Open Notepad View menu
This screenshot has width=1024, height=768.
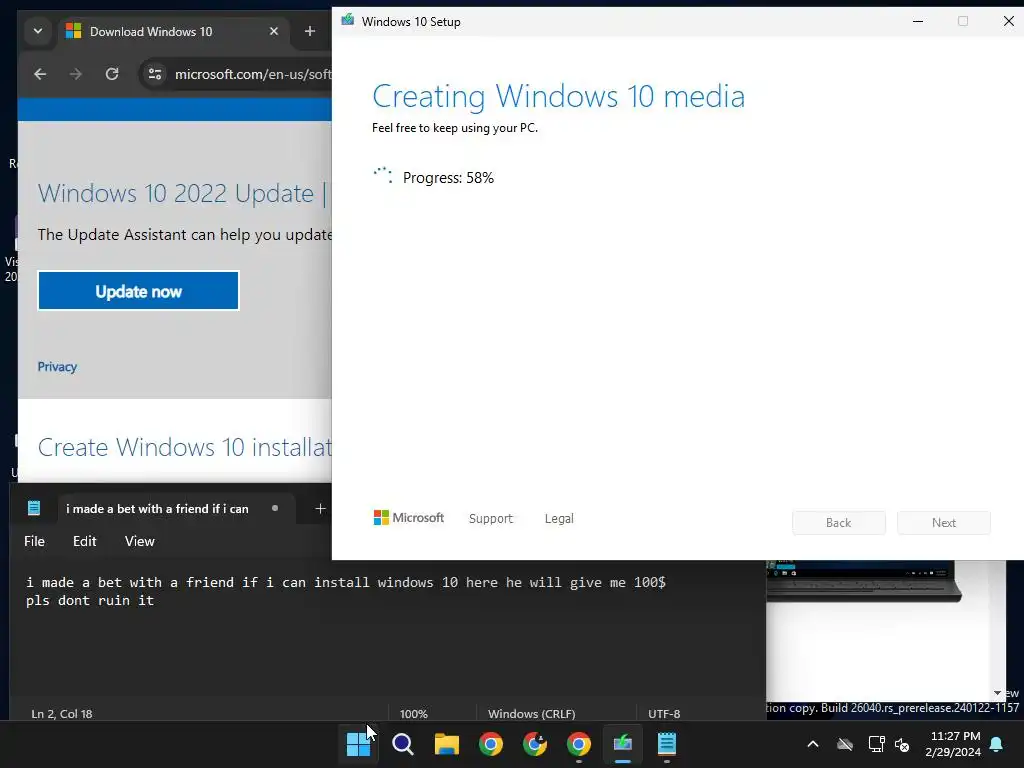(140, 541)
